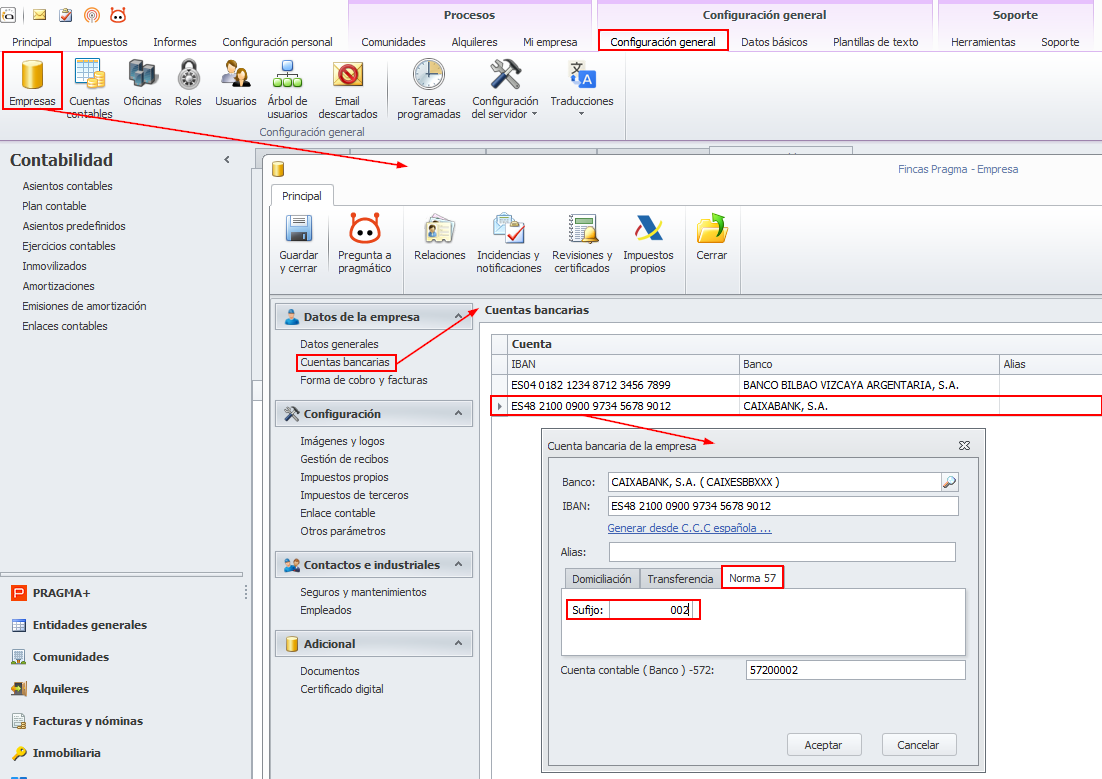Open Certificado digital option
The width and height of the screenshot is (1102, 779).
pos(342,689)
